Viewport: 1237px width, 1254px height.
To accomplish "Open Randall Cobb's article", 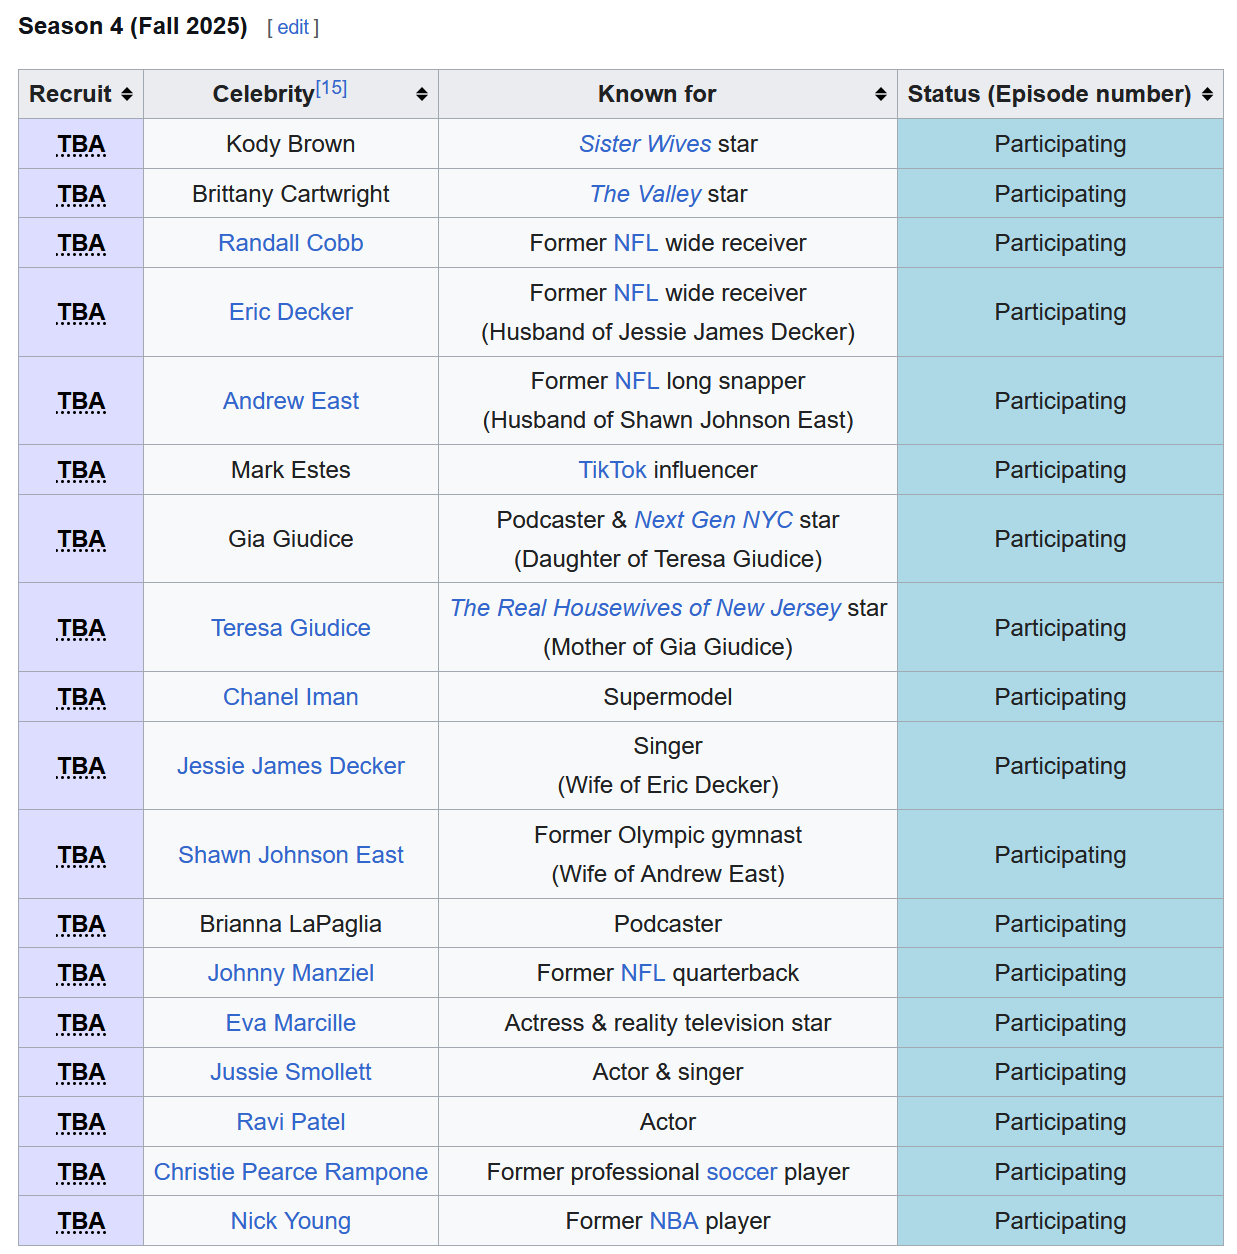I will tap(291, 243).
